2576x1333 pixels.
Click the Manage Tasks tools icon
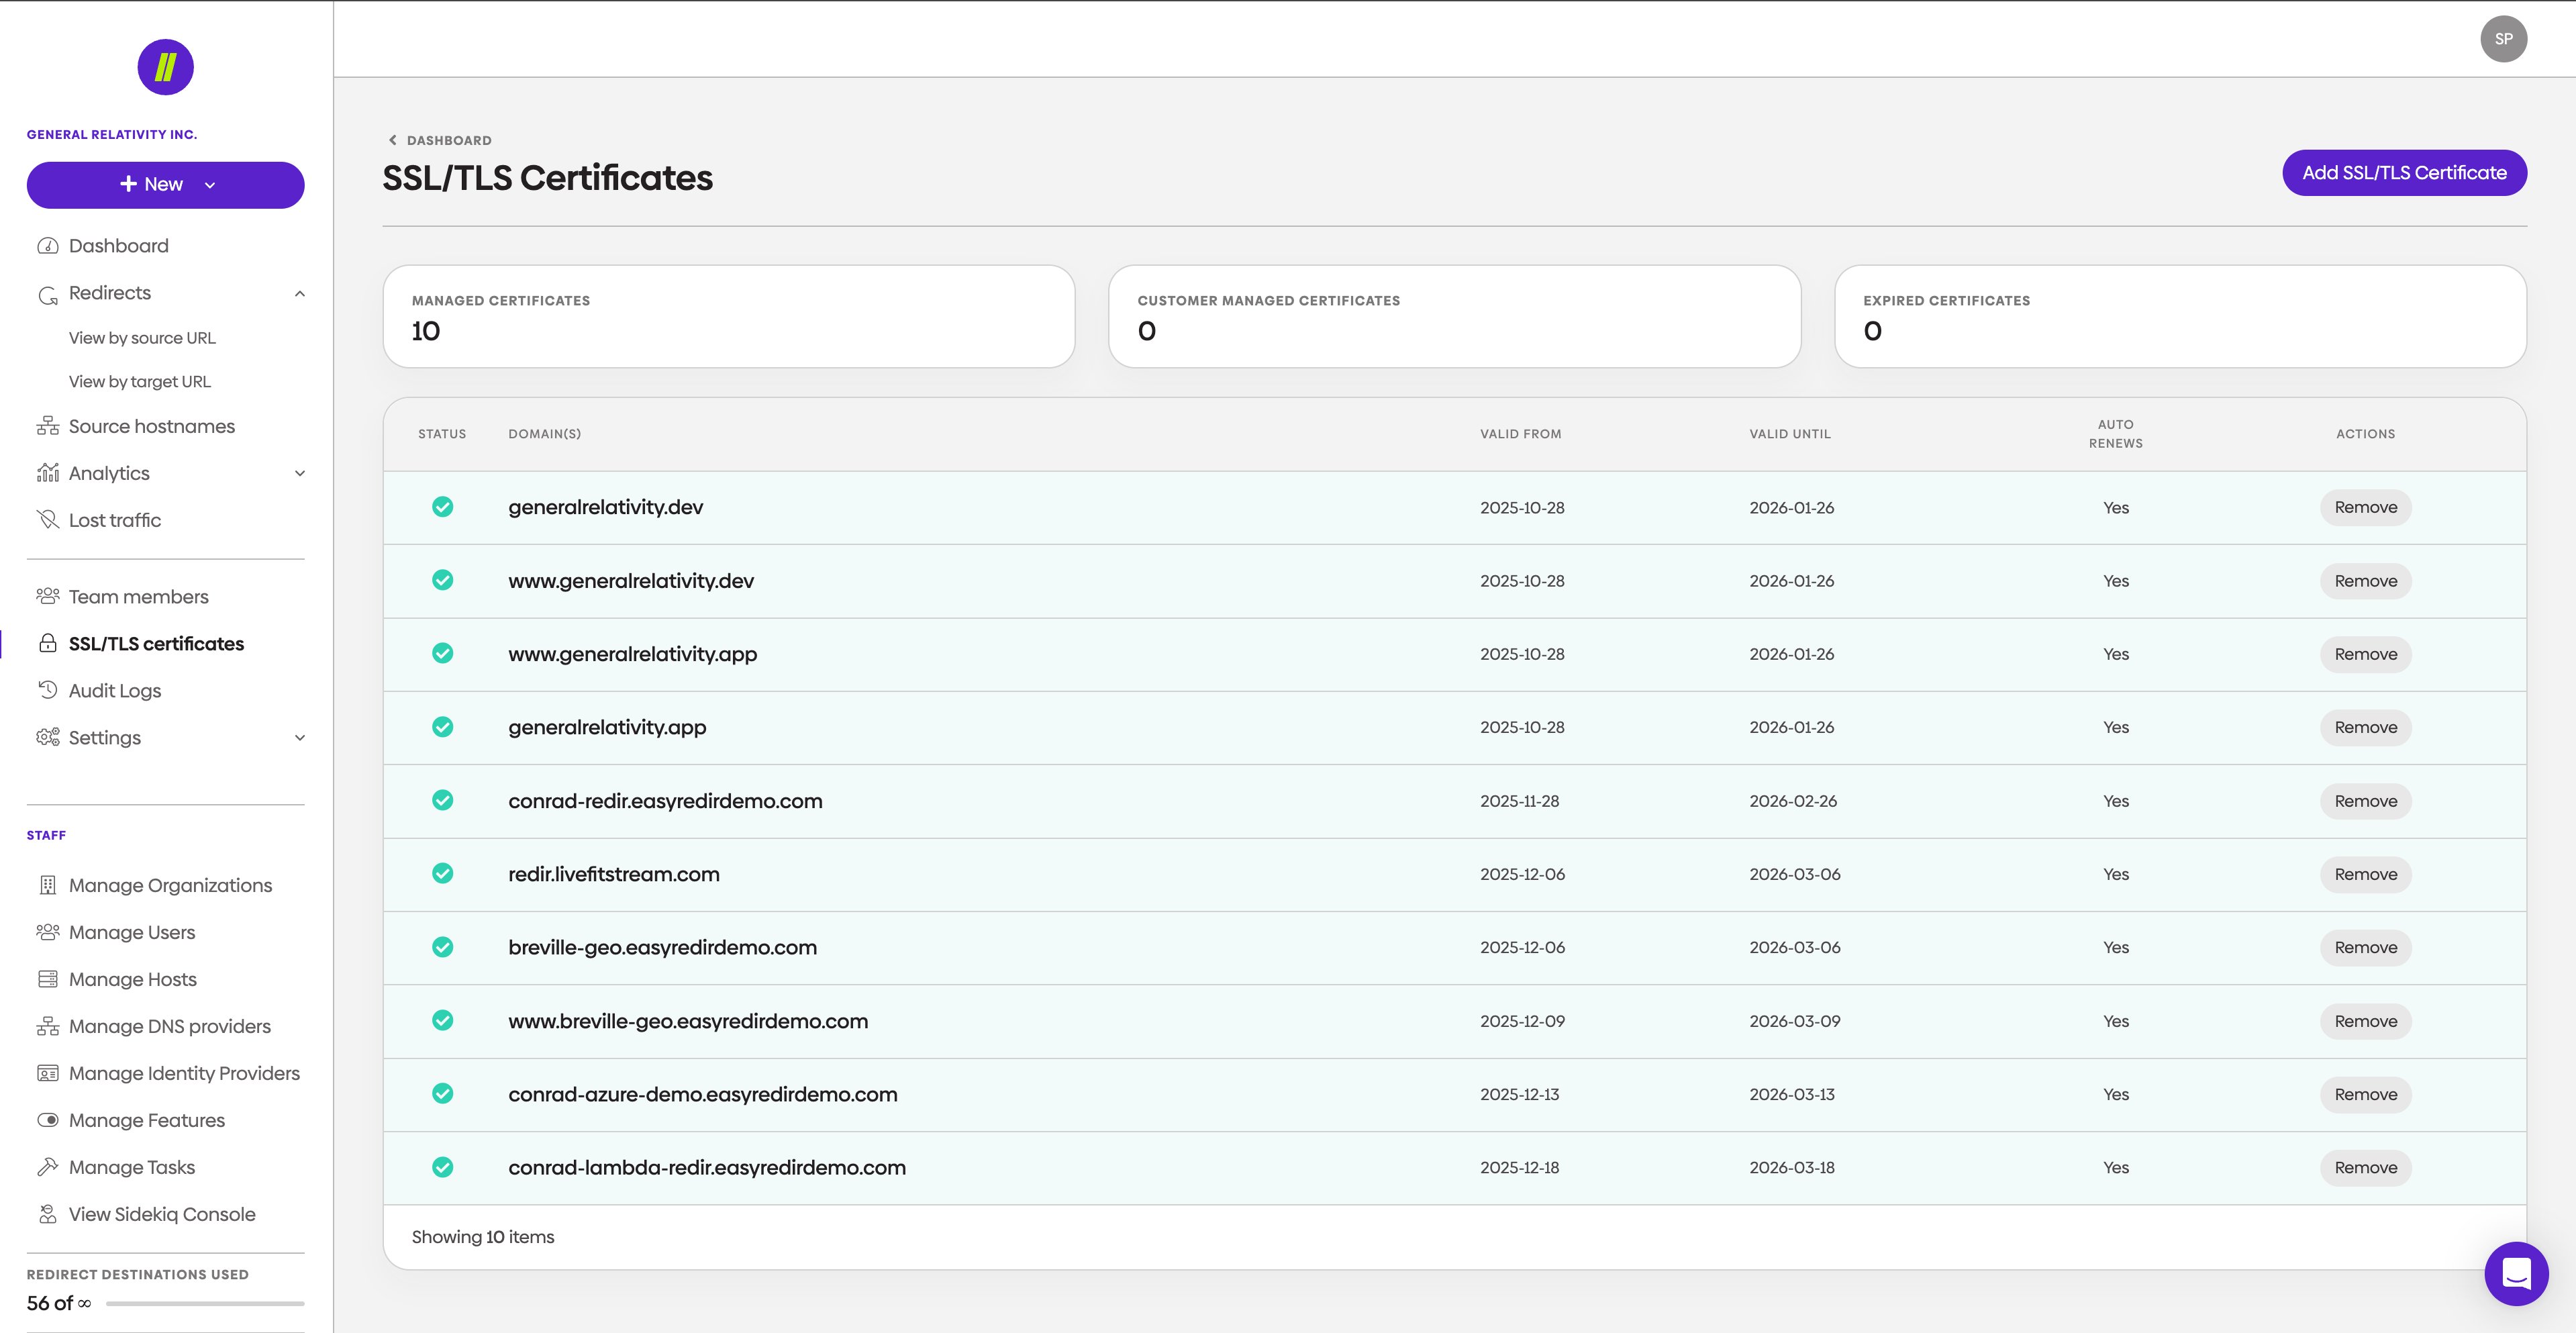point(47,1167)
